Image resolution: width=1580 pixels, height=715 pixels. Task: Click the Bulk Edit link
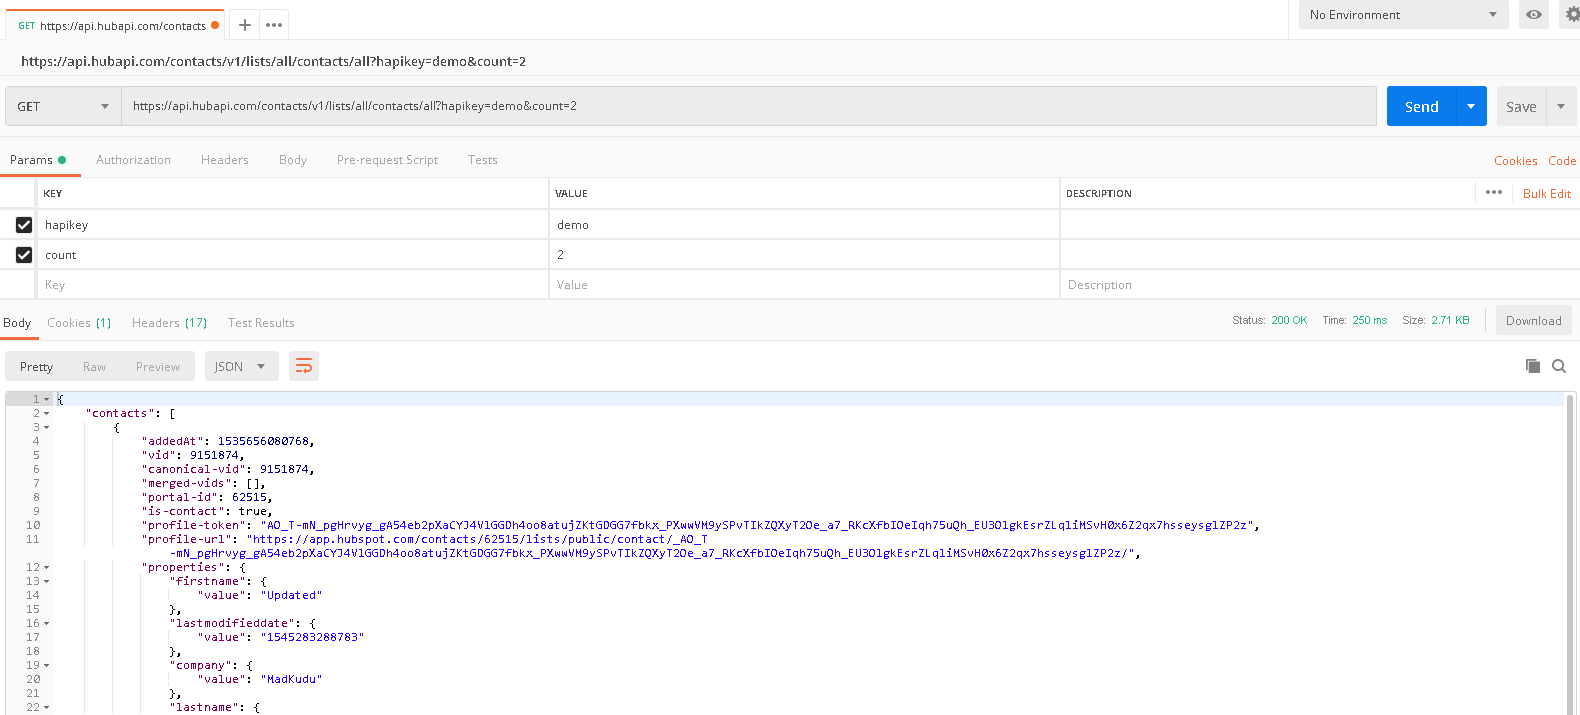click(x=1547, y=194)
